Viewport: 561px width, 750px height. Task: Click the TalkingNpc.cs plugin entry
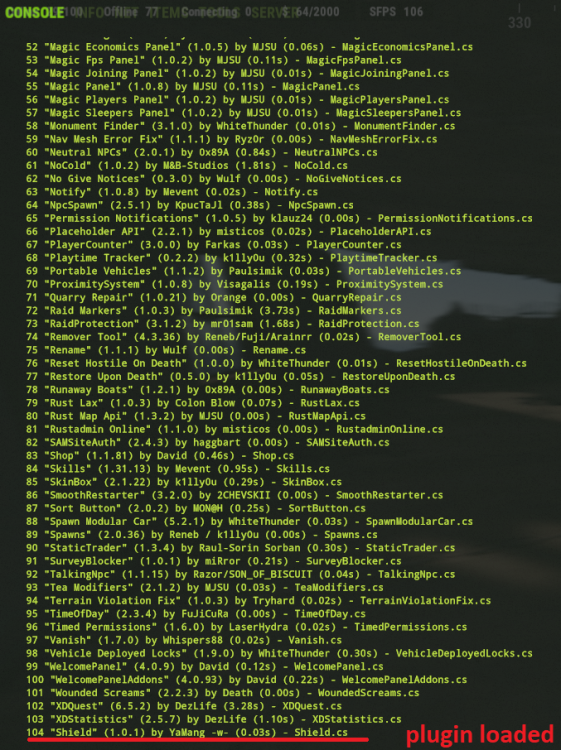[417, 574]
